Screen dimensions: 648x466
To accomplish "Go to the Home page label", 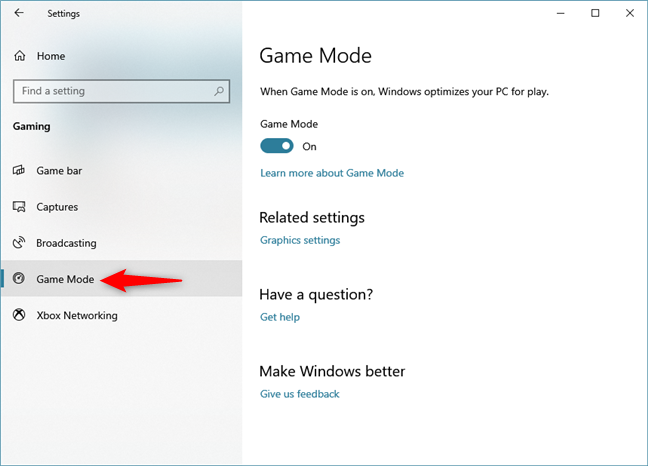I will 51,56.
